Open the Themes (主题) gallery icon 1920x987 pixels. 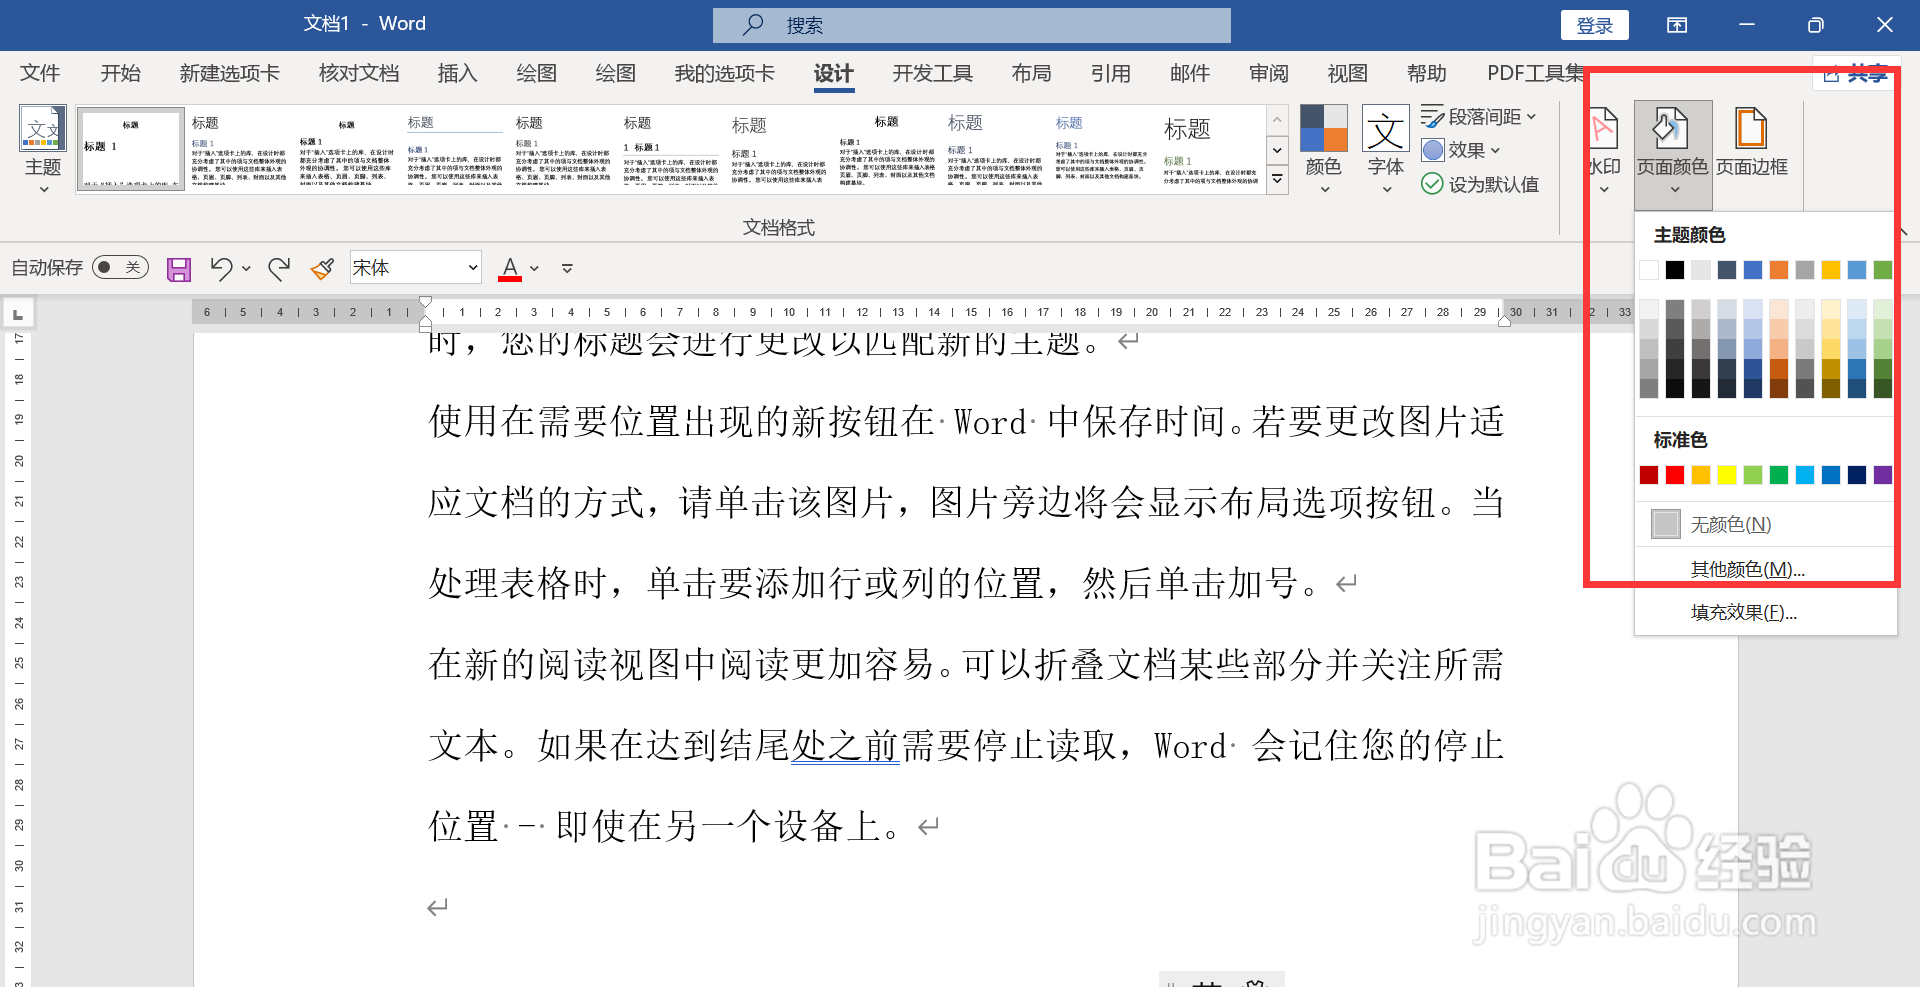pyautogui.click(x=43, y=129)
